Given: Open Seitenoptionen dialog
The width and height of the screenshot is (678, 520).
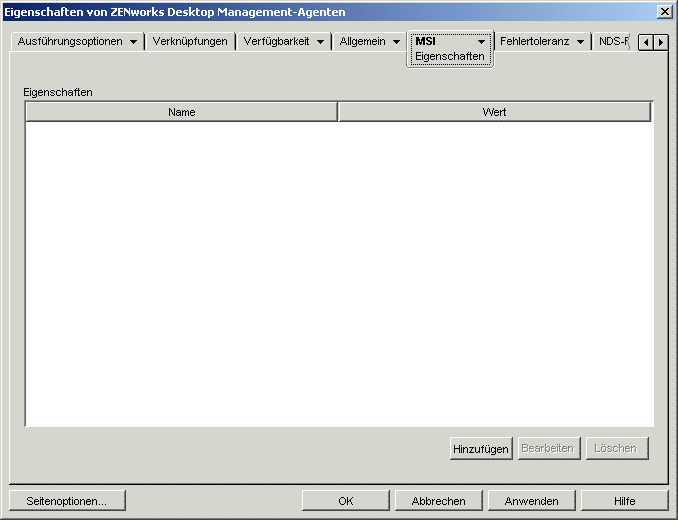Looking at the screenshot, I should coord(67,501).
